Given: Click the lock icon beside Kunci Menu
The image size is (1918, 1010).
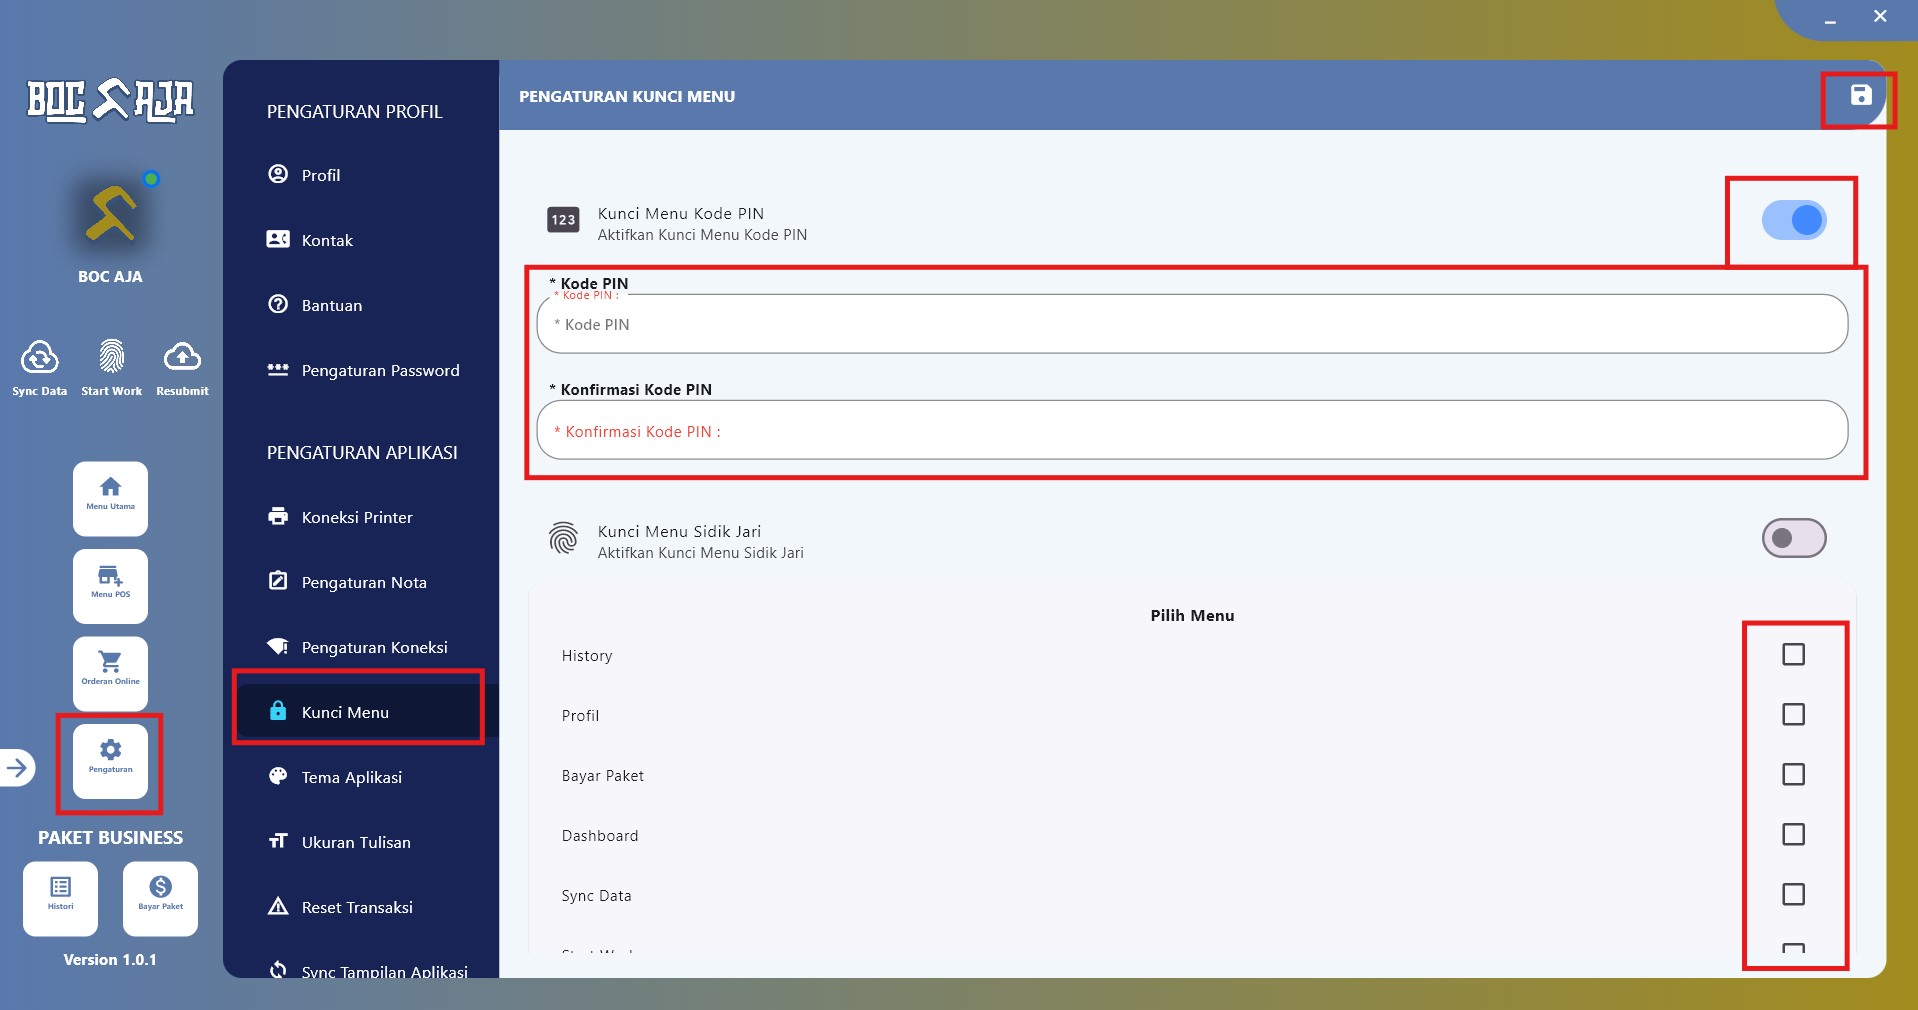Looking at the screenshot, I should [278, 710].
